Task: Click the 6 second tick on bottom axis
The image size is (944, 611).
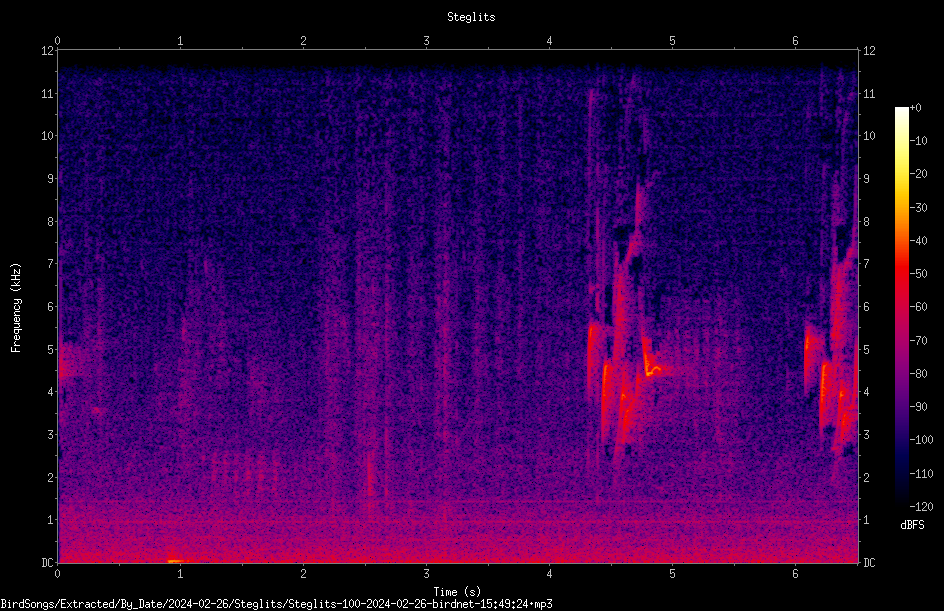Action: [x=795, y=574]
